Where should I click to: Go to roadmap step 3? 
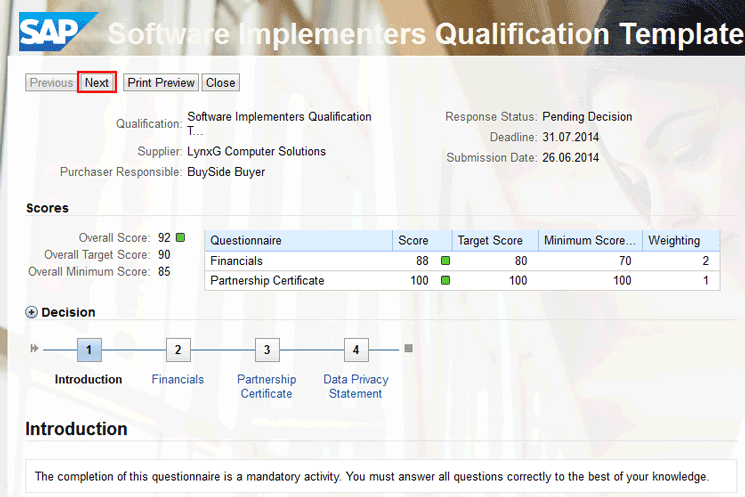click(267, 350)
